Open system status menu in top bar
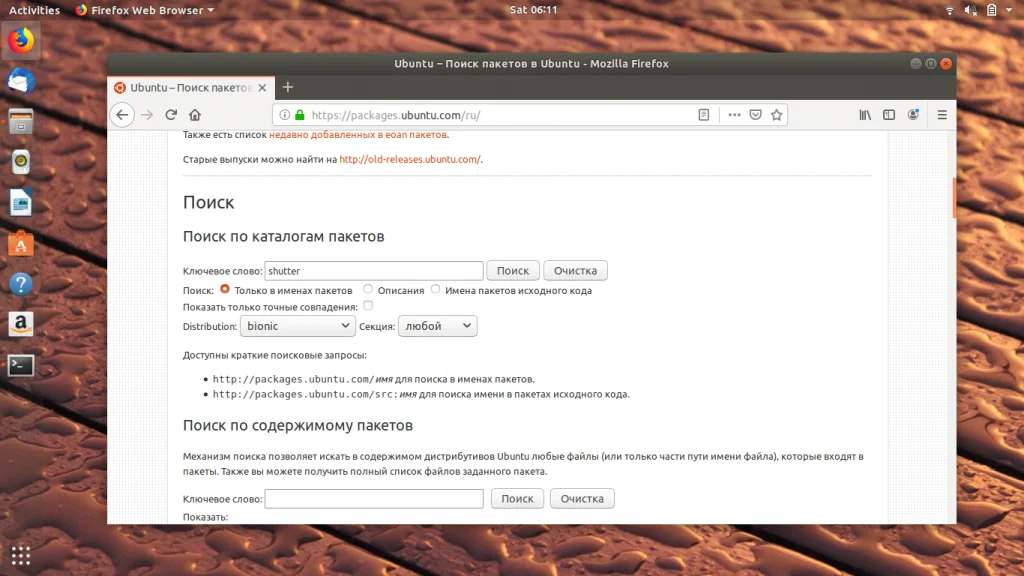1024x576 pixels. coord(979,10)
